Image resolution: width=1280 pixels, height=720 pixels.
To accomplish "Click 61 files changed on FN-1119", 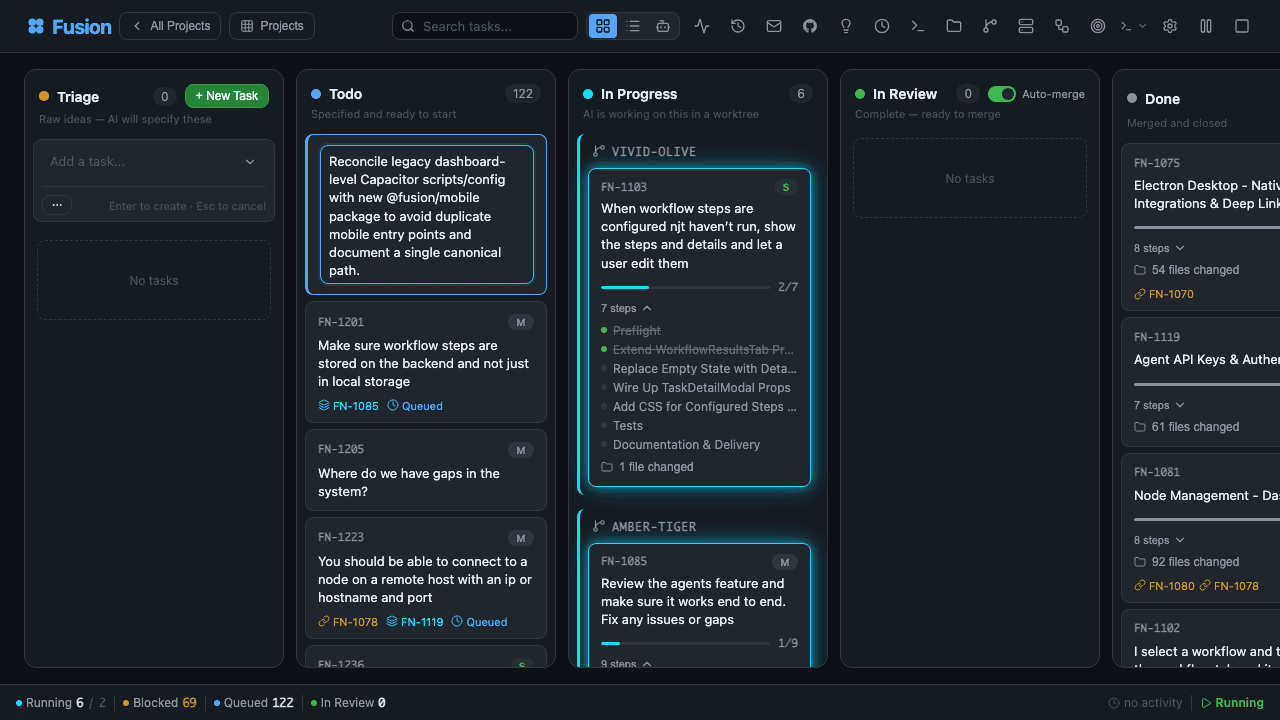I will tap(1186, 427).
